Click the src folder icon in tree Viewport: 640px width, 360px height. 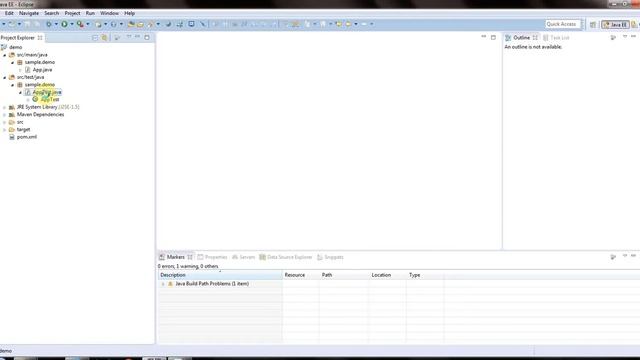click(12, 122)
